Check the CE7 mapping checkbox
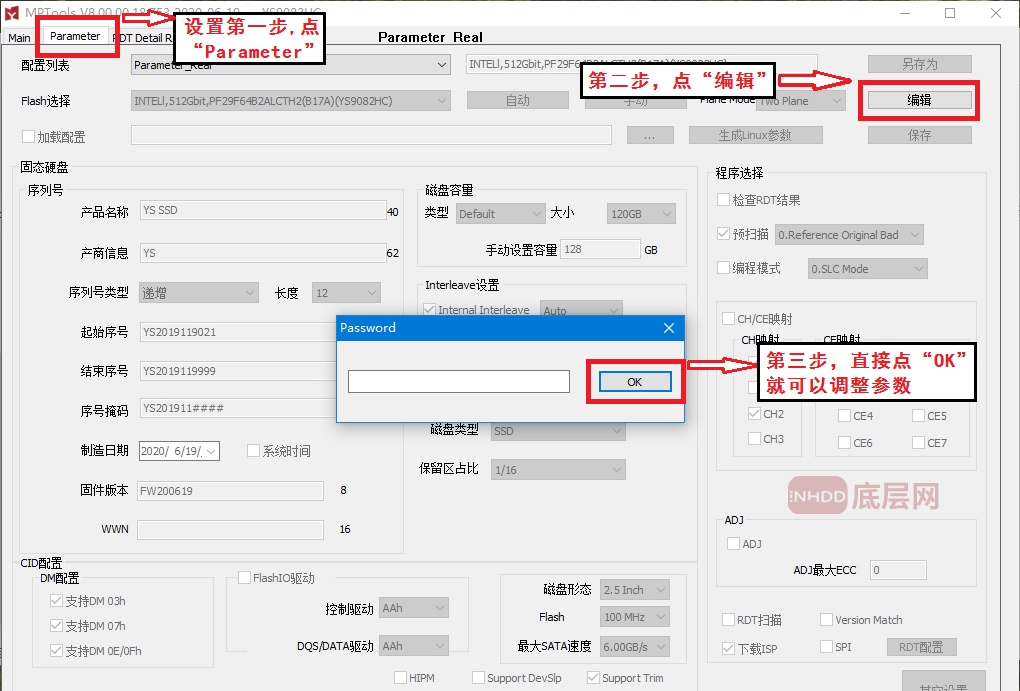The height and width of the screenshot is (691, 1020). click(918, 443)
